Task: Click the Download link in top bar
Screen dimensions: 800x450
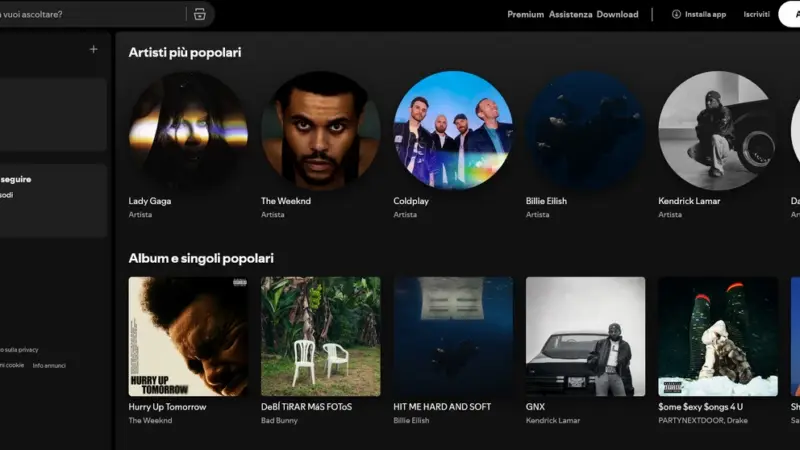Action: tap(617, 14)
